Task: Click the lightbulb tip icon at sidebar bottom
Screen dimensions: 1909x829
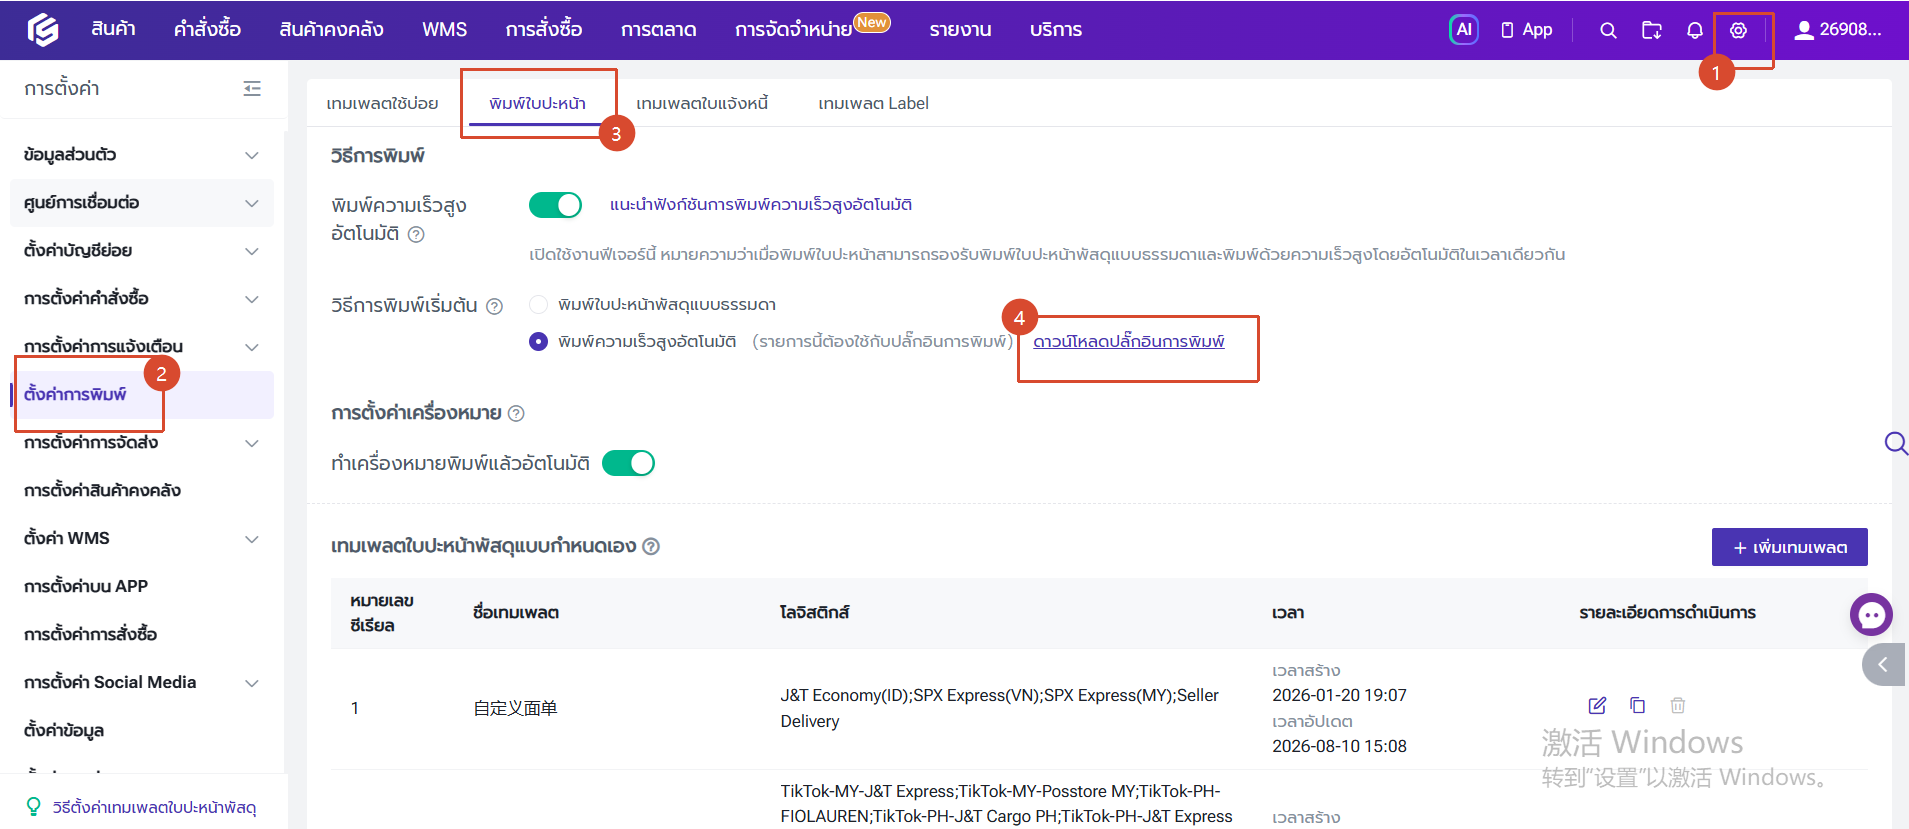Action: (34, 806)
